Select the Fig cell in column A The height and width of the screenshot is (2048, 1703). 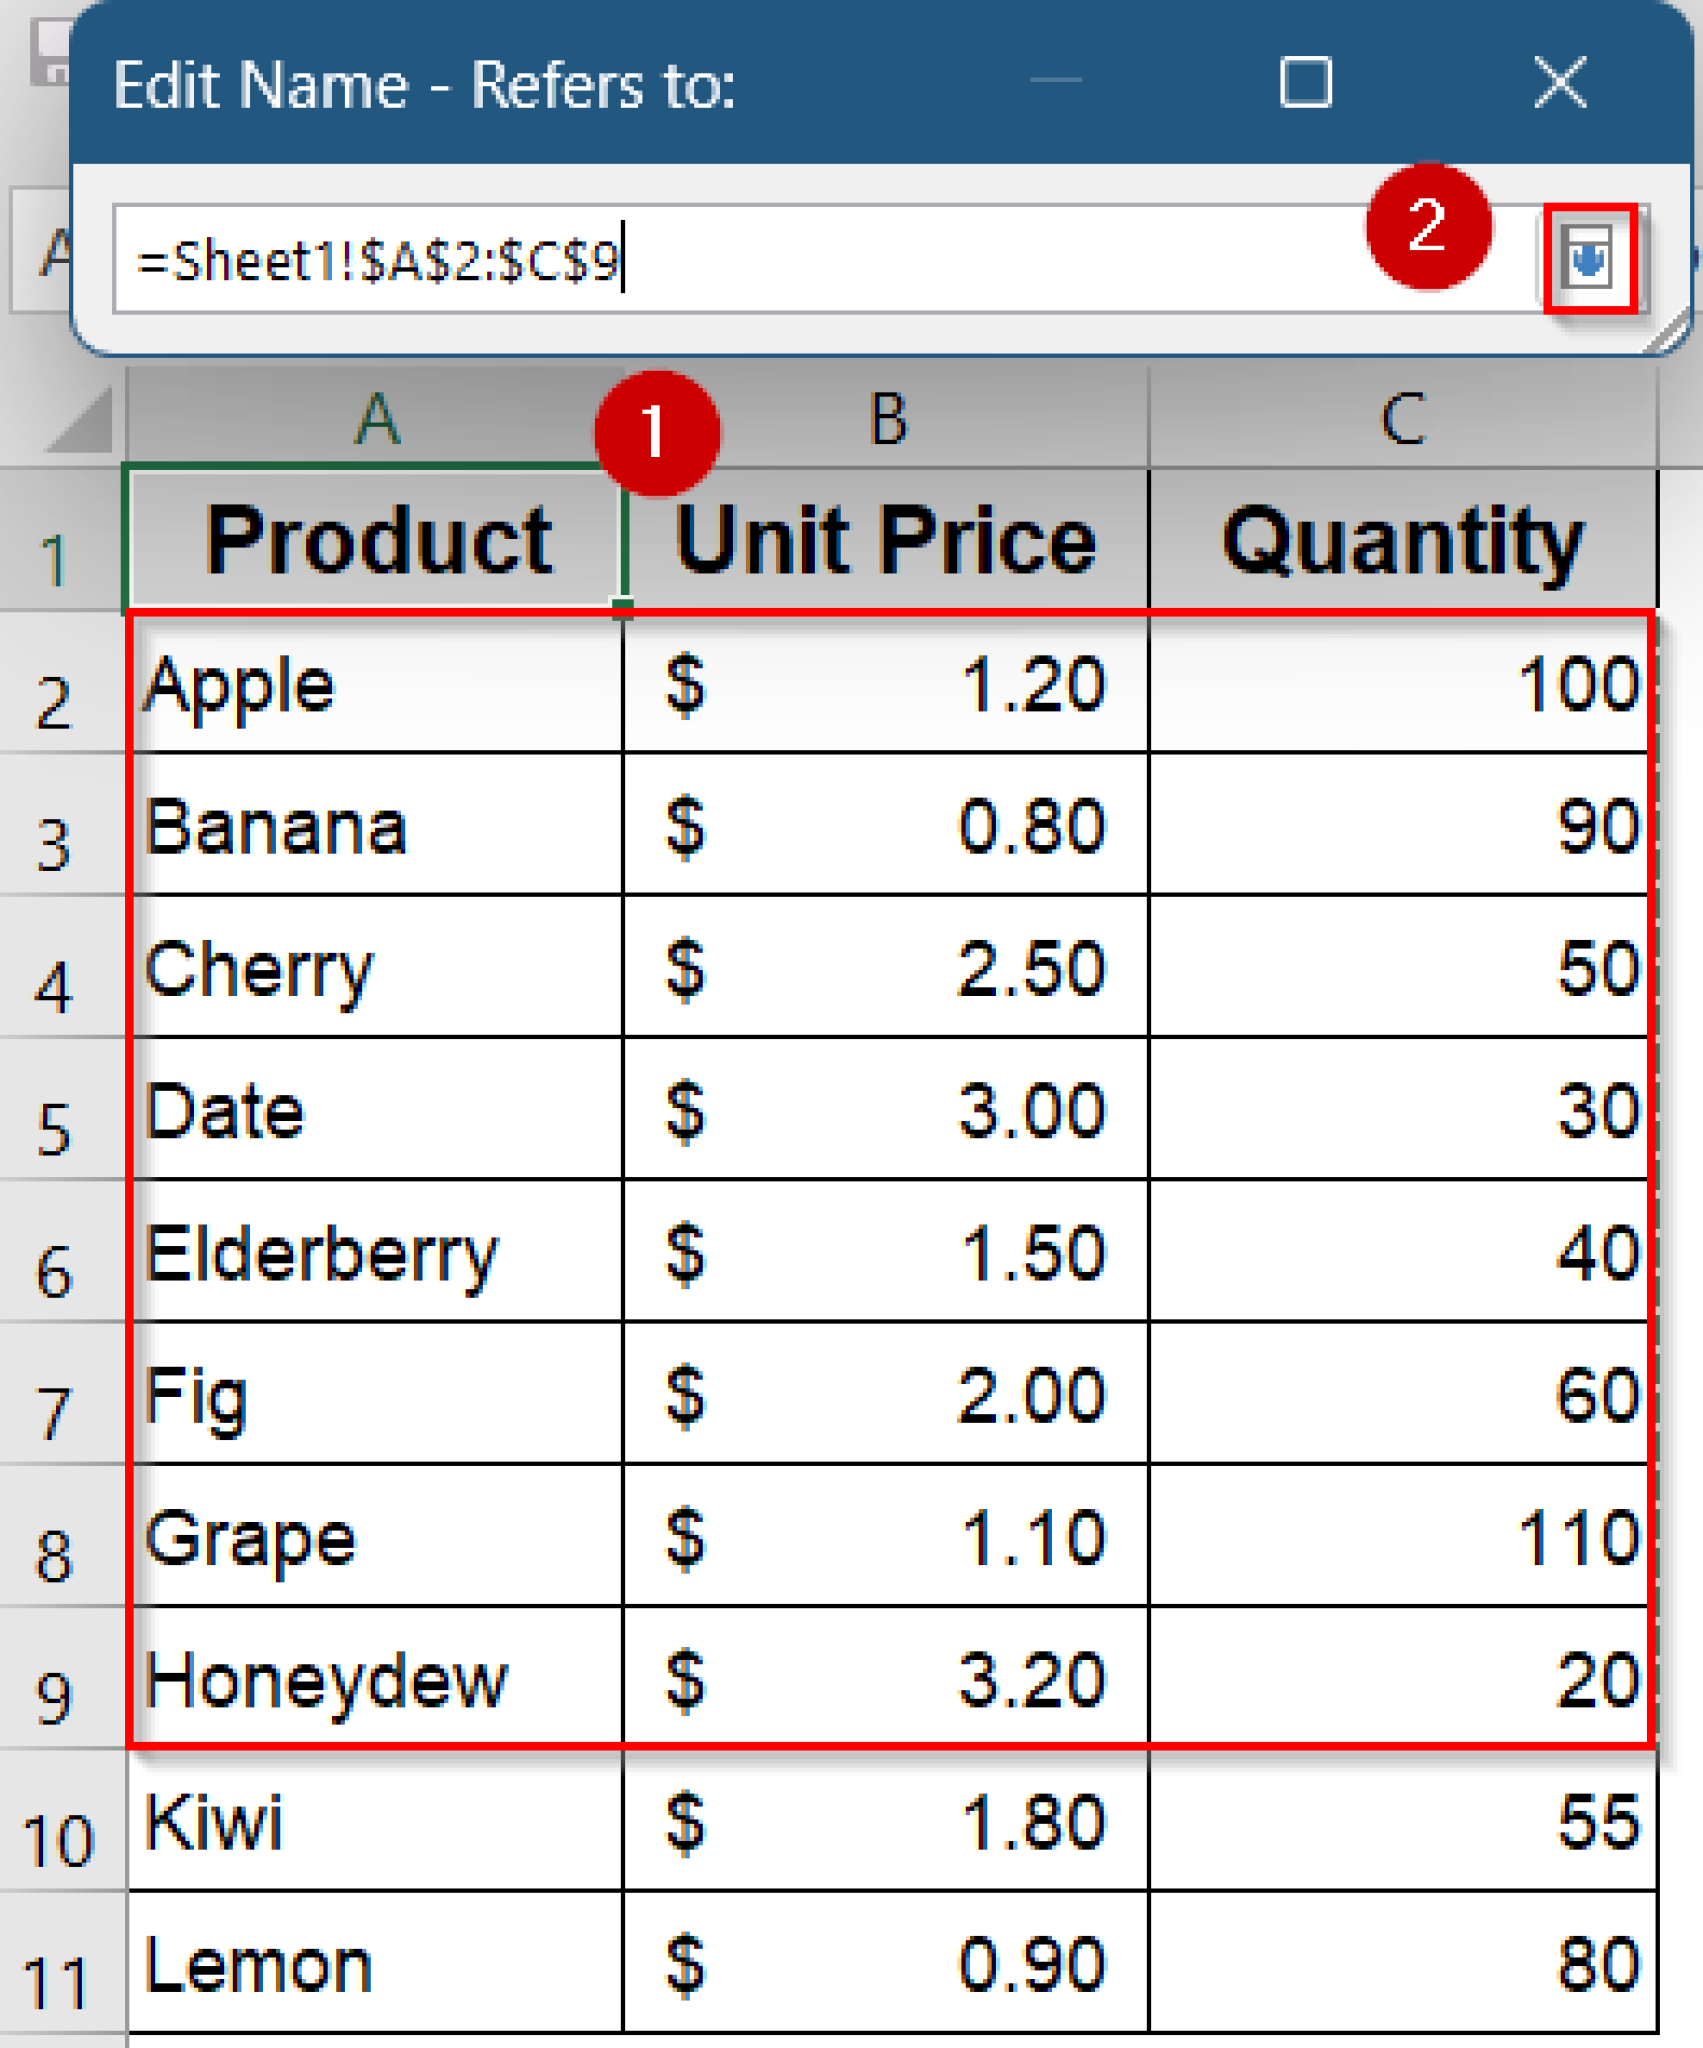(380, 1400)
